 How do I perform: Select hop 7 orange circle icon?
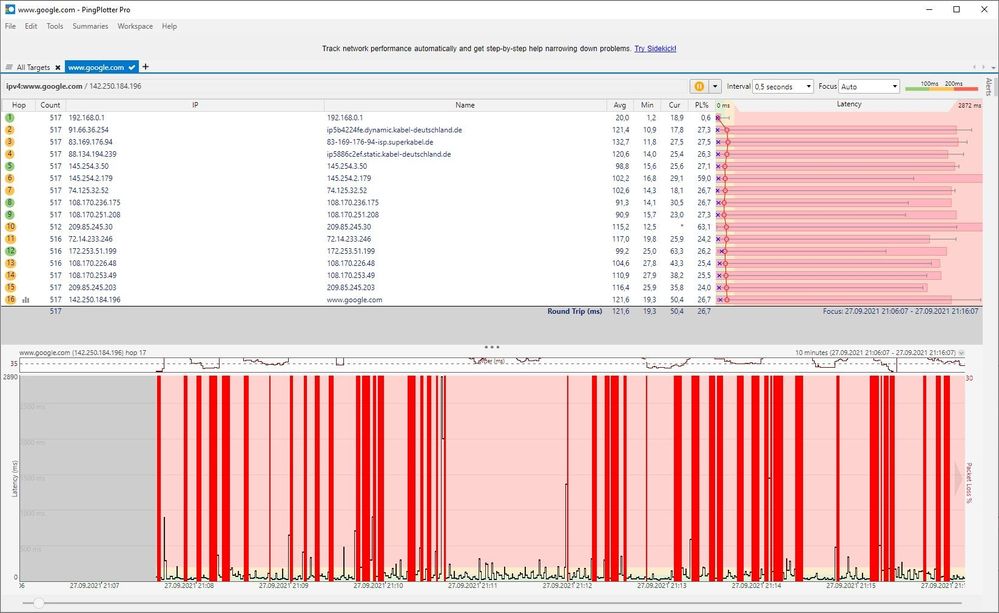[x=10, y=191]
